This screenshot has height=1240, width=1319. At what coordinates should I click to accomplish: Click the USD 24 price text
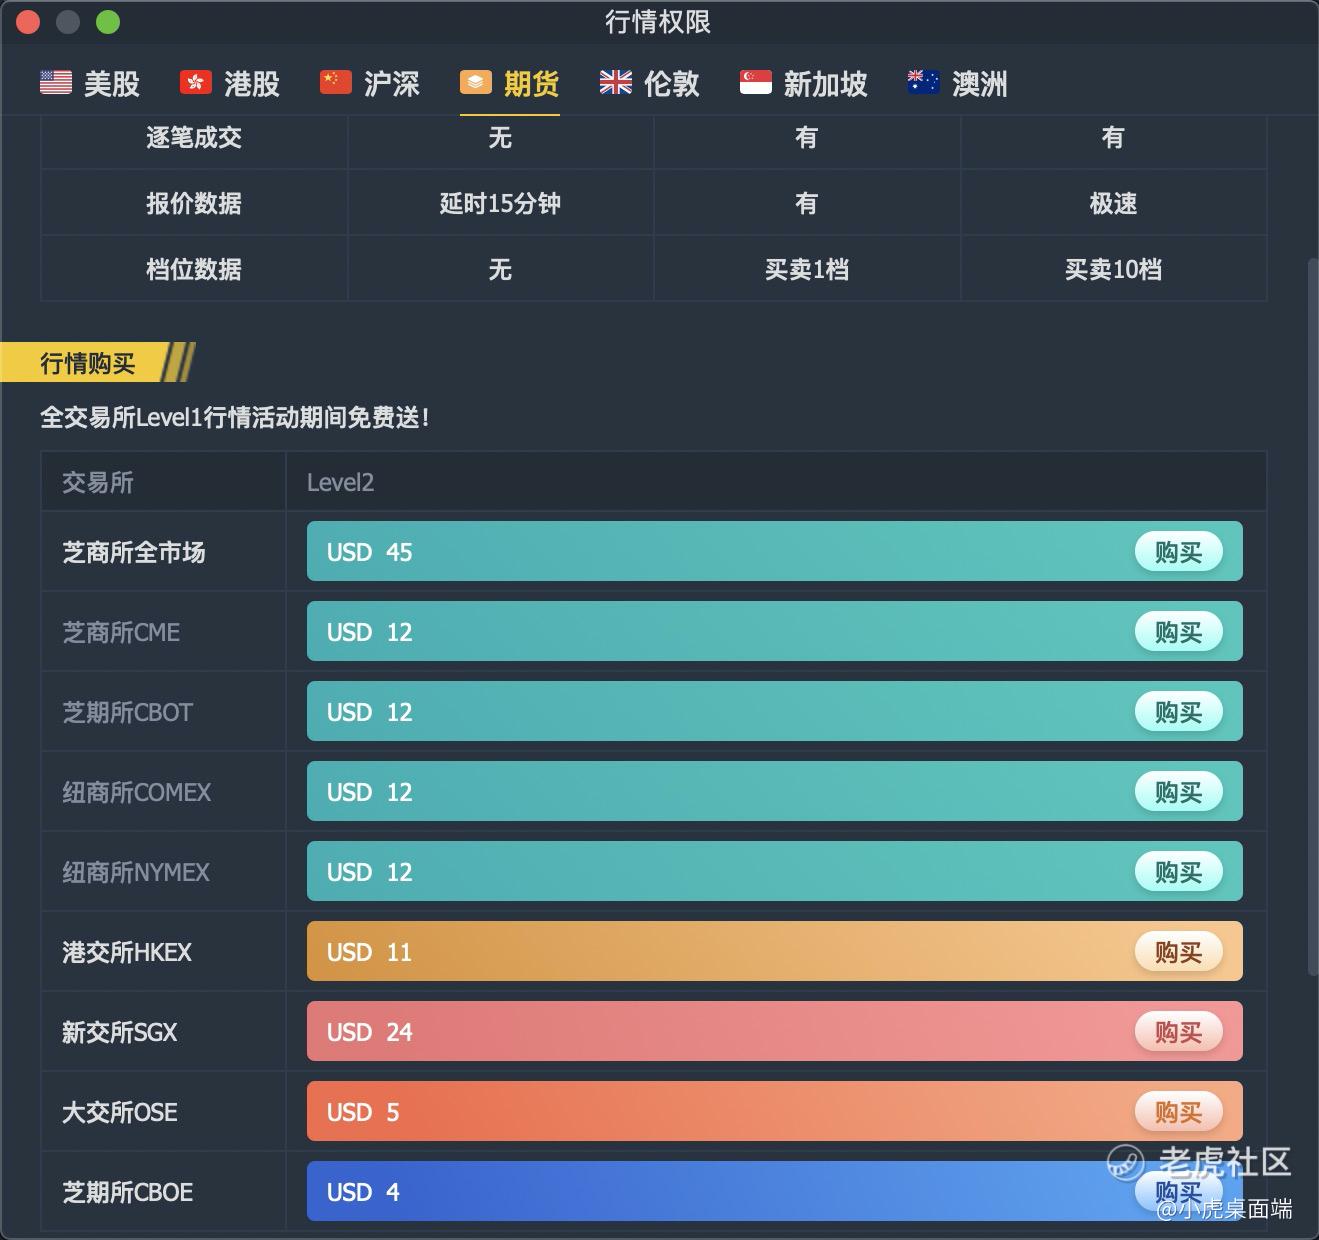369,1032
